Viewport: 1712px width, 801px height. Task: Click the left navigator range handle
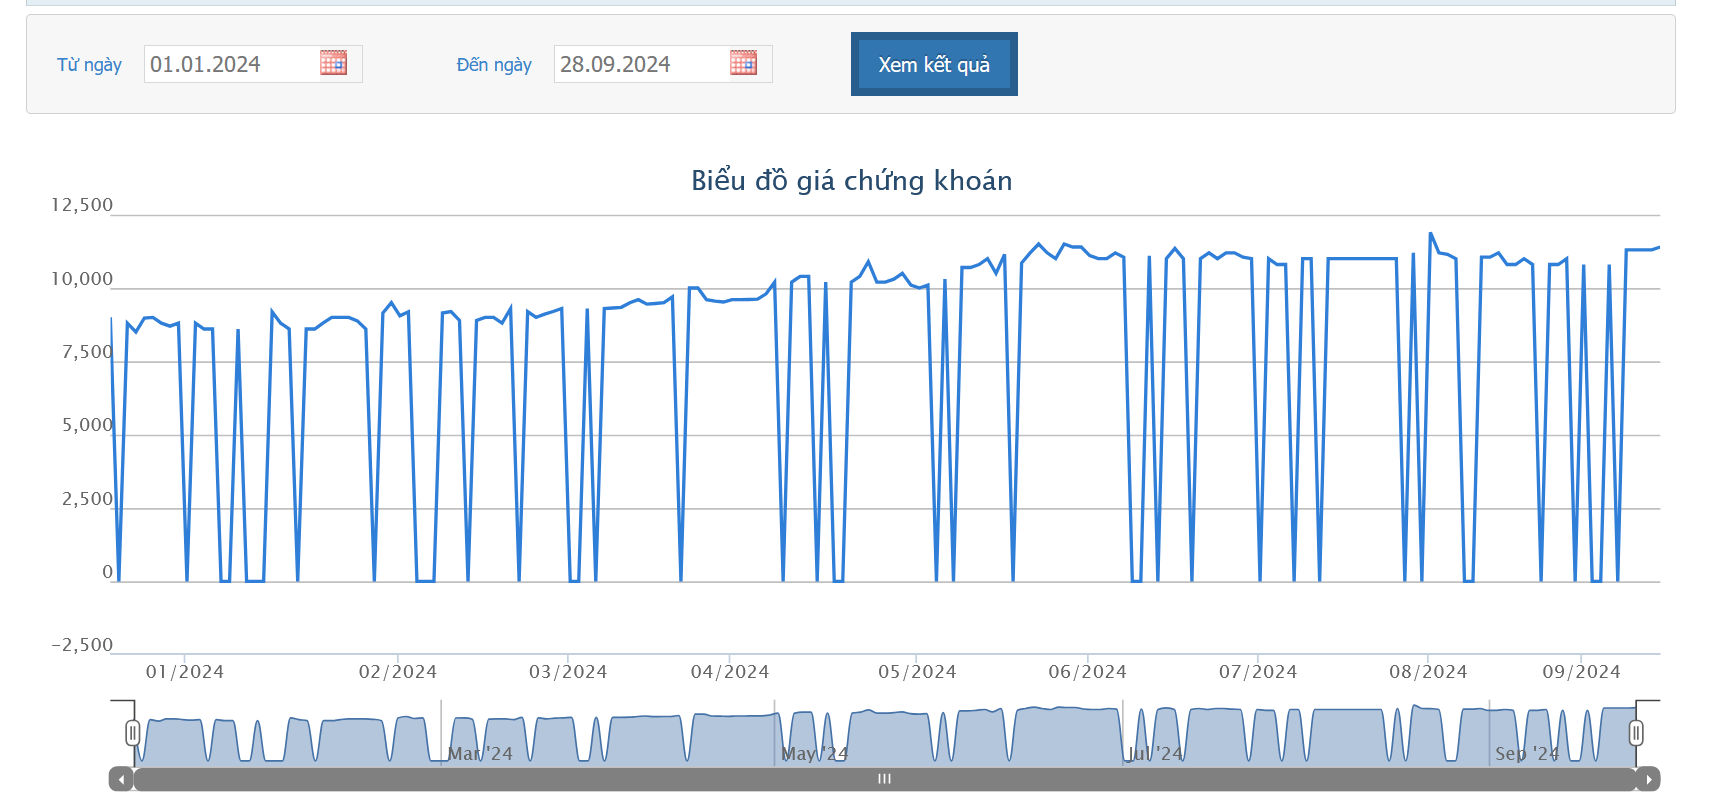[132, 733]
